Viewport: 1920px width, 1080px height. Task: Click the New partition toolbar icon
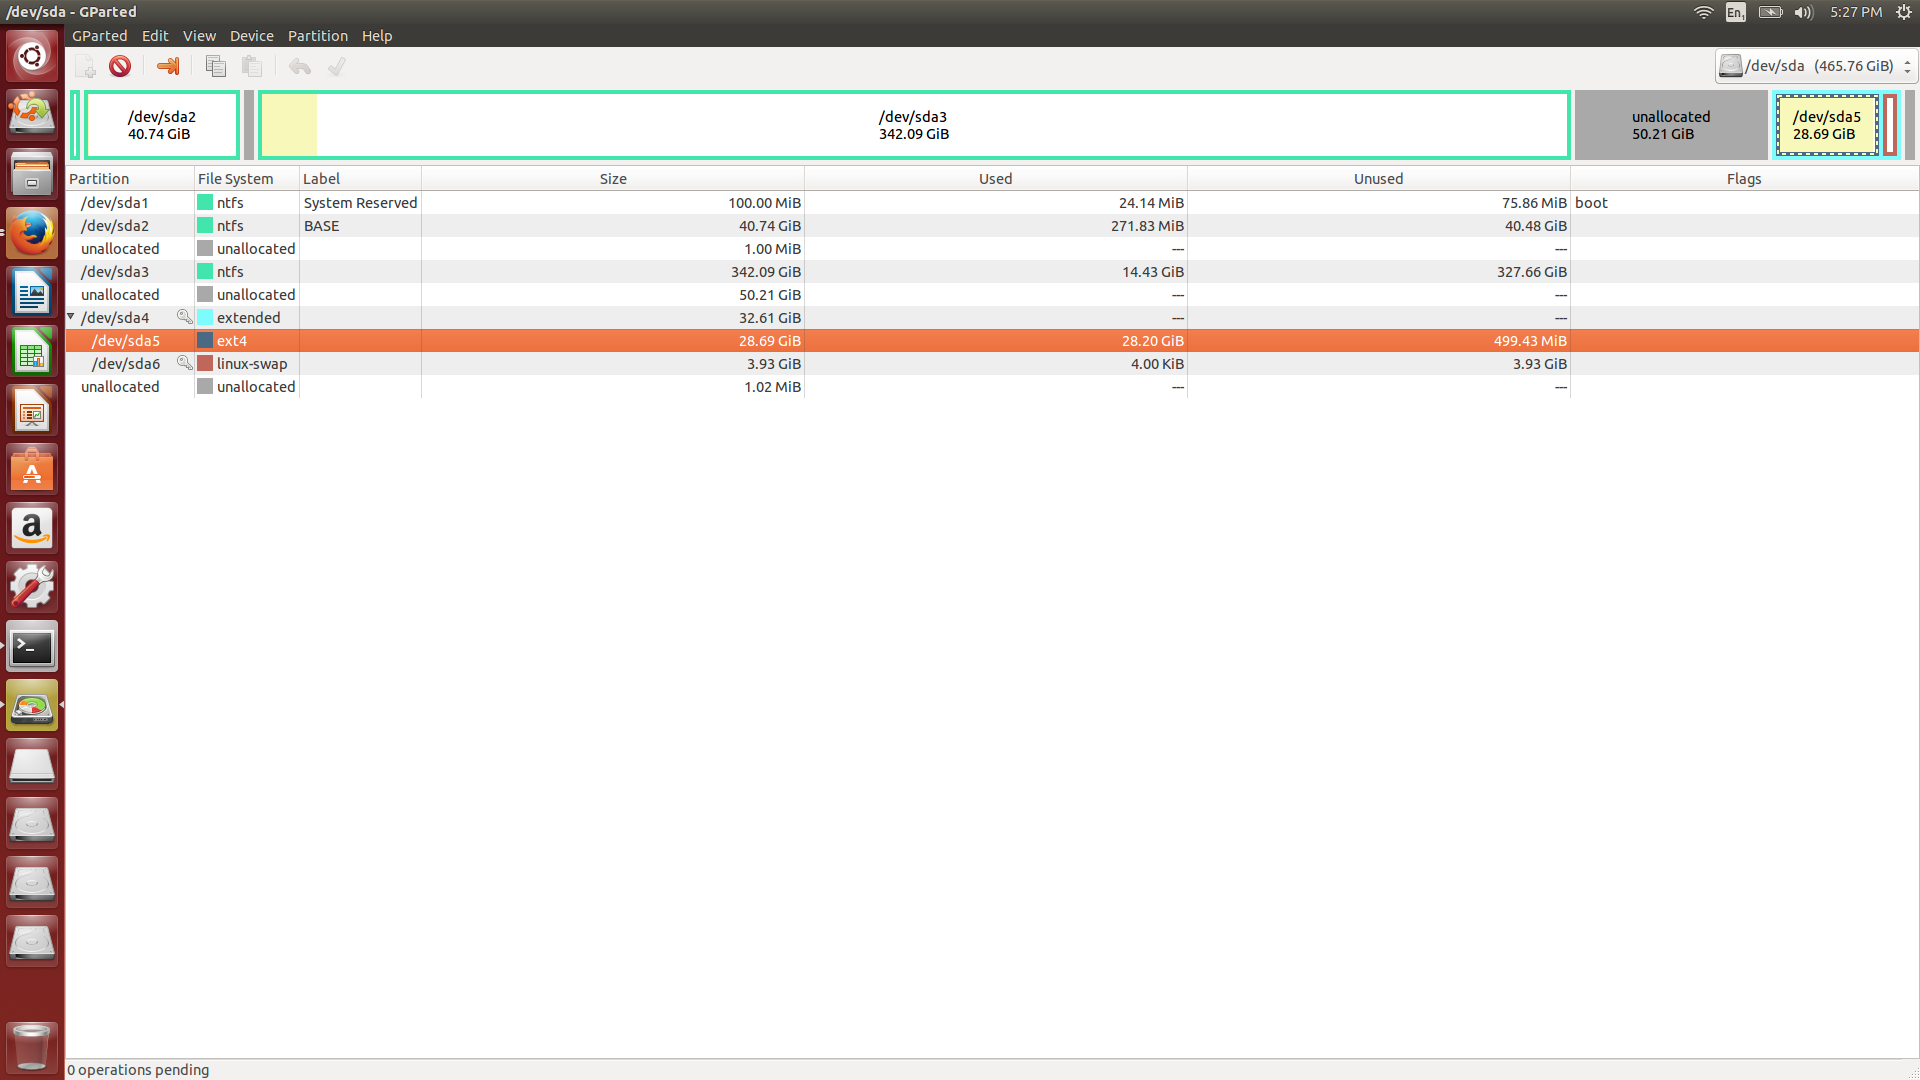86,67
